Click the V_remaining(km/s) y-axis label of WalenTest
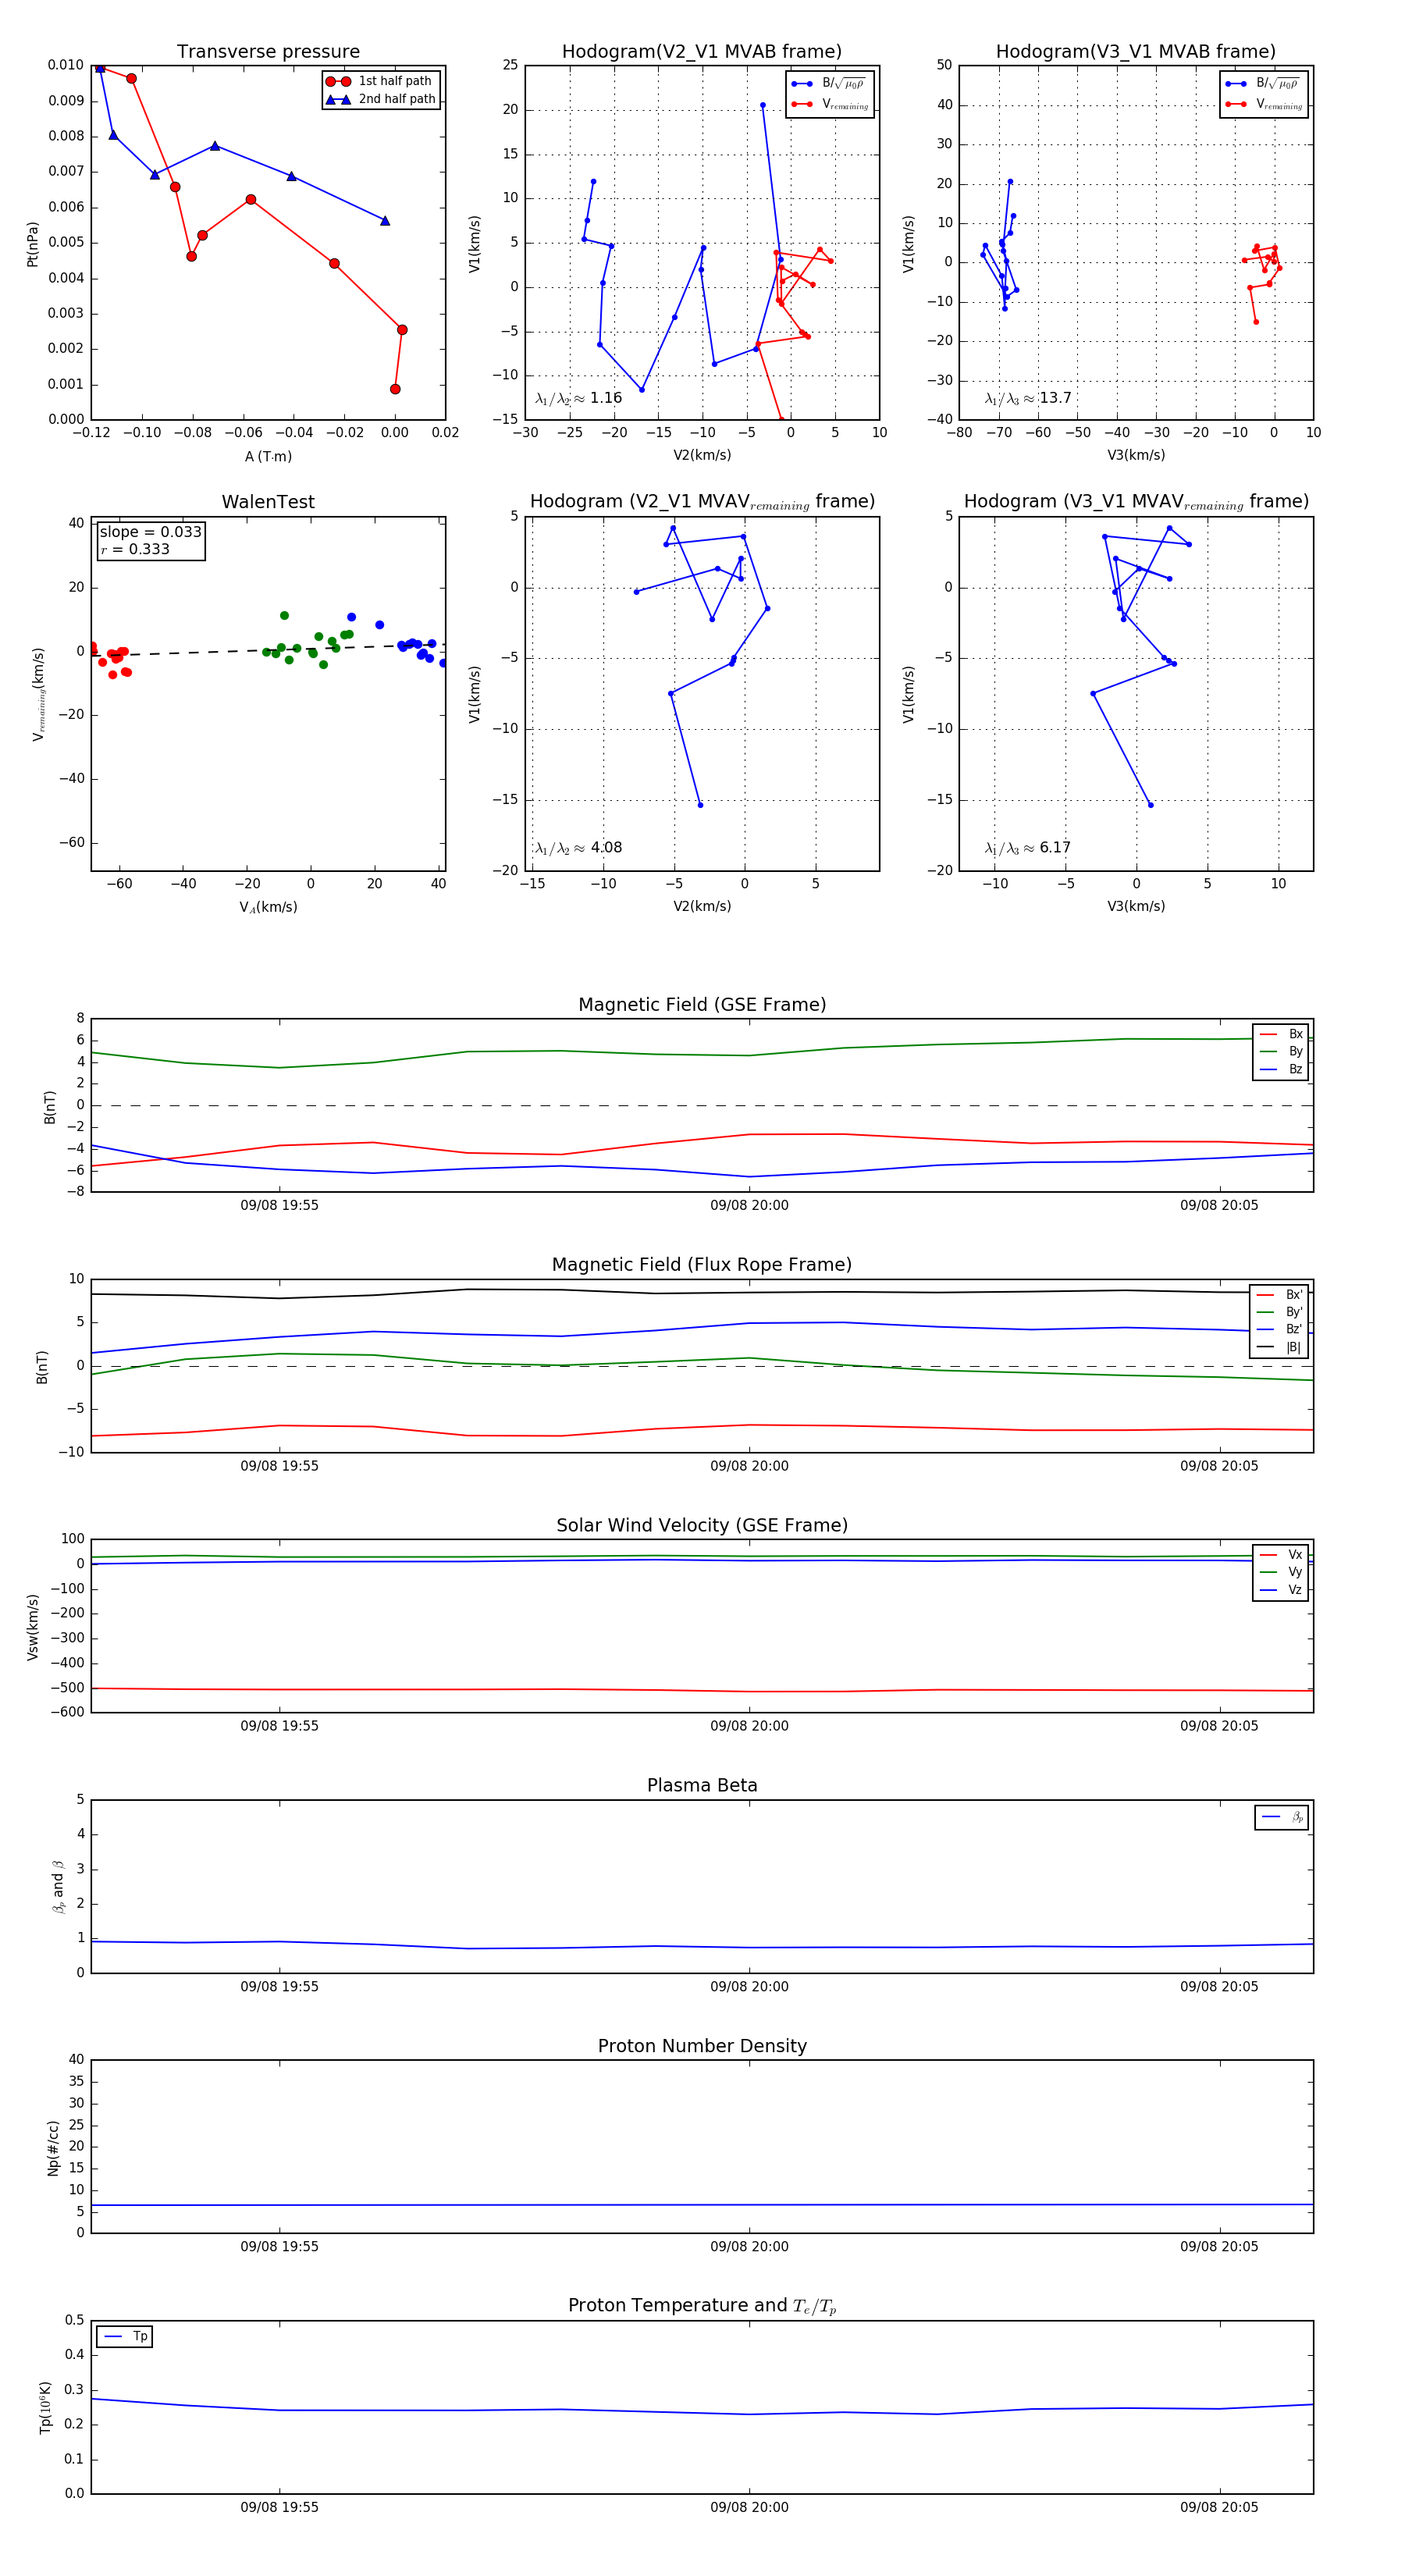 39,694
